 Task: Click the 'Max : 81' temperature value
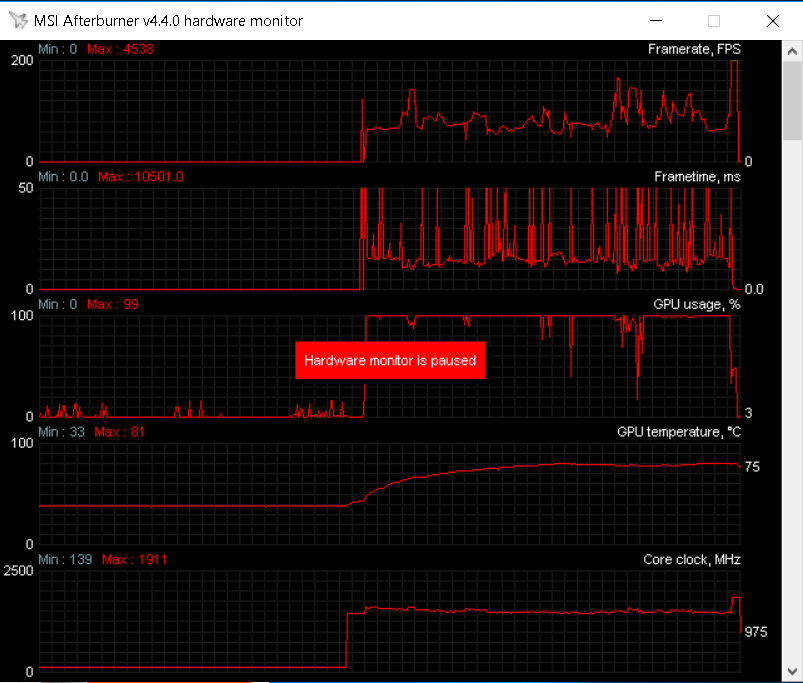click(x=119, y=432)
